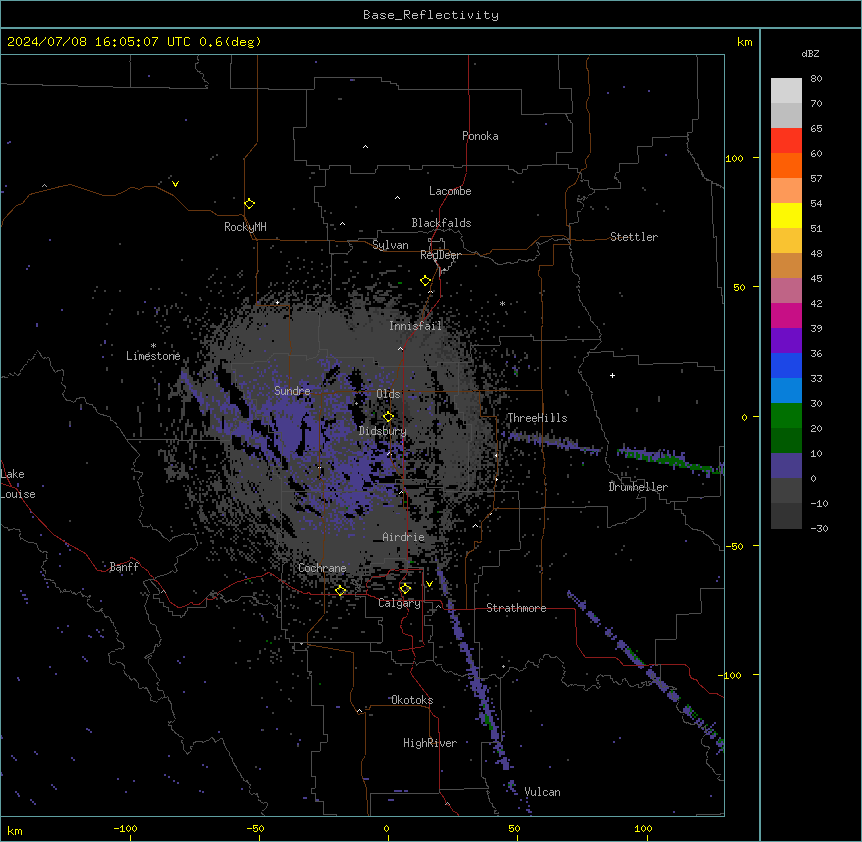
Task: Click the HighRiver city label
Action: [430, 743]
